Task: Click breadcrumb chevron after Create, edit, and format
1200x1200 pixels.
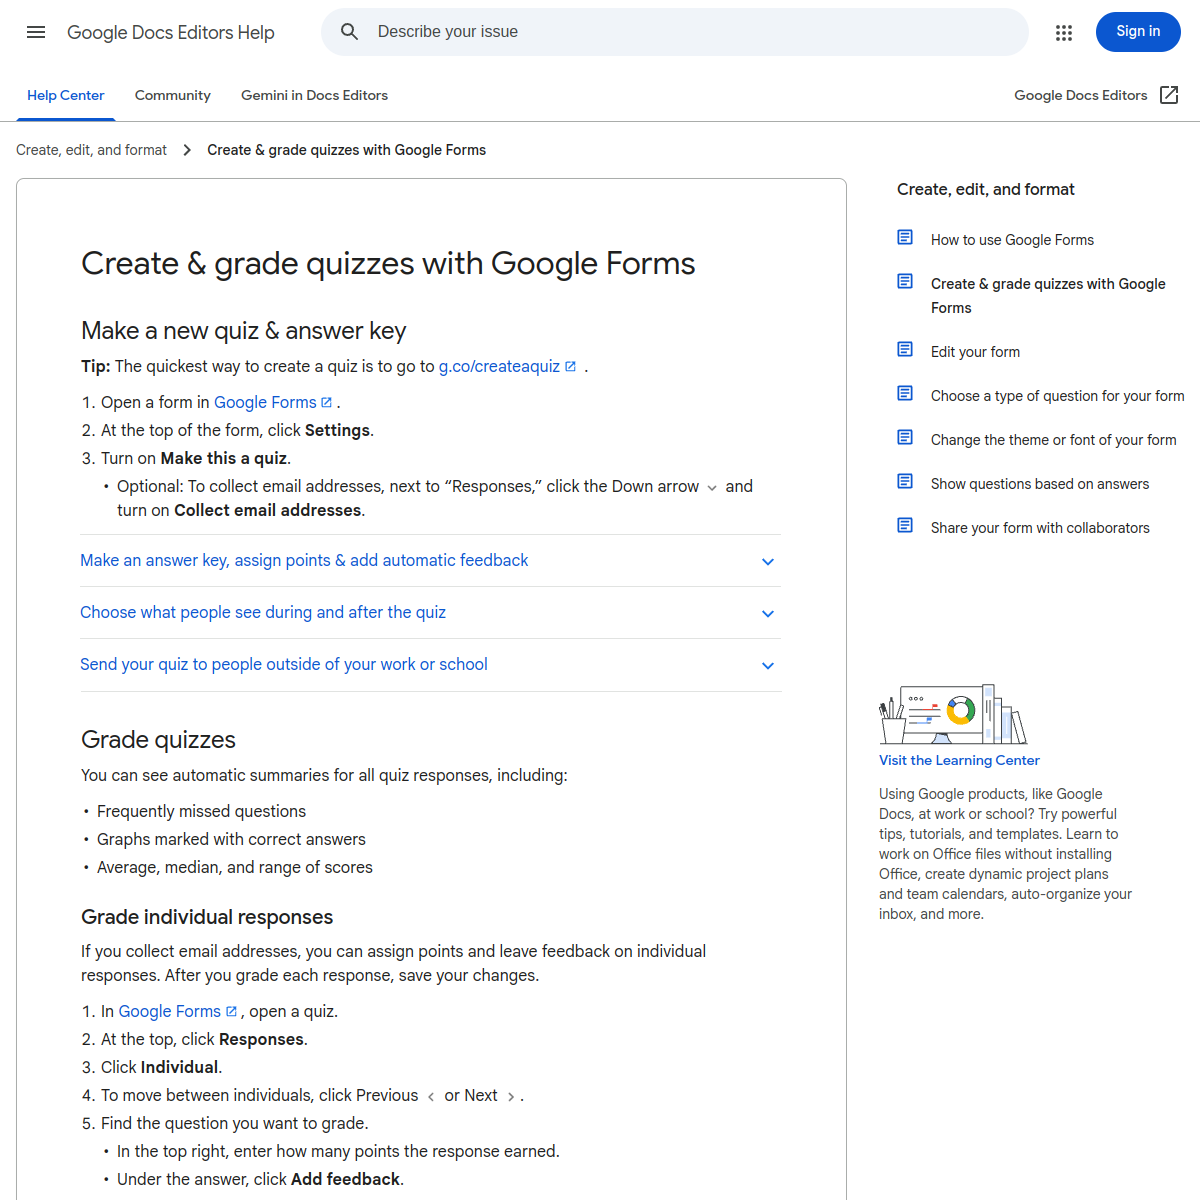Action: click(187, 150)
